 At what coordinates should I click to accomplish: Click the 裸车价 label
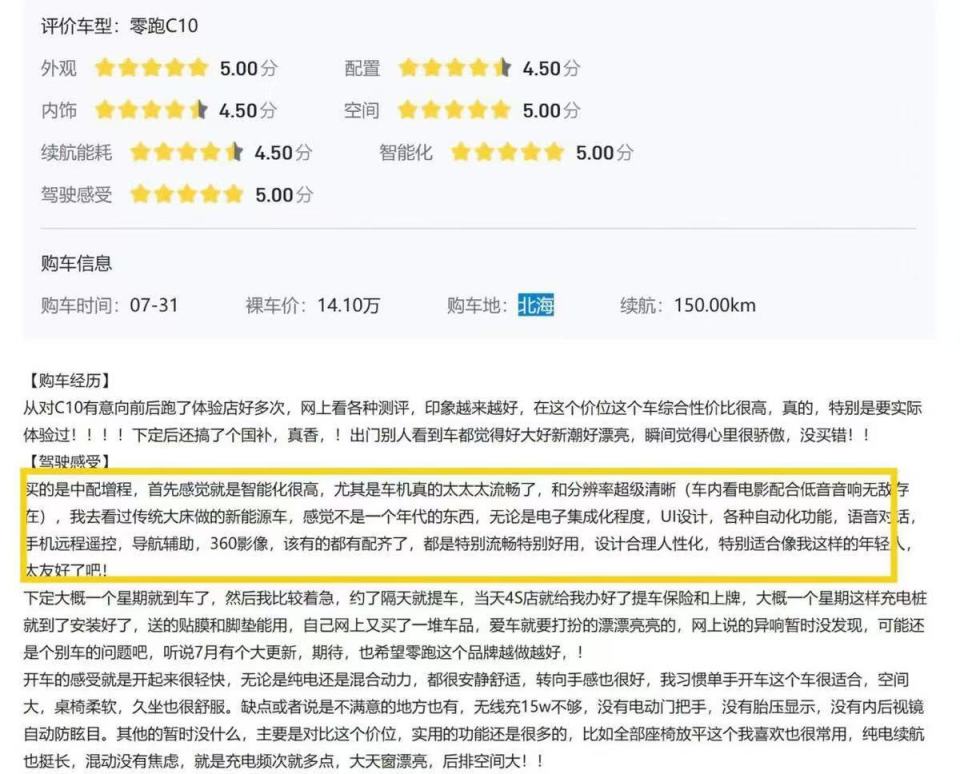tap(276, 305)
